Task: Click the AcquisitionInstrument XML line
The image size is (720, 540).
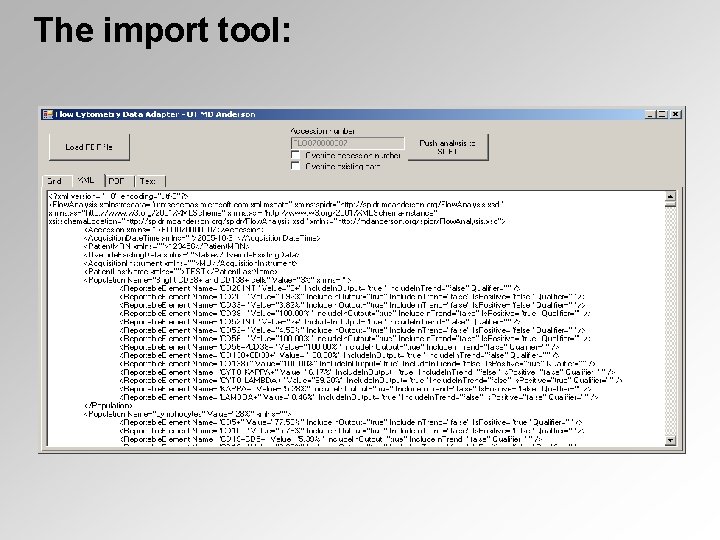Action: coord(191,263)
